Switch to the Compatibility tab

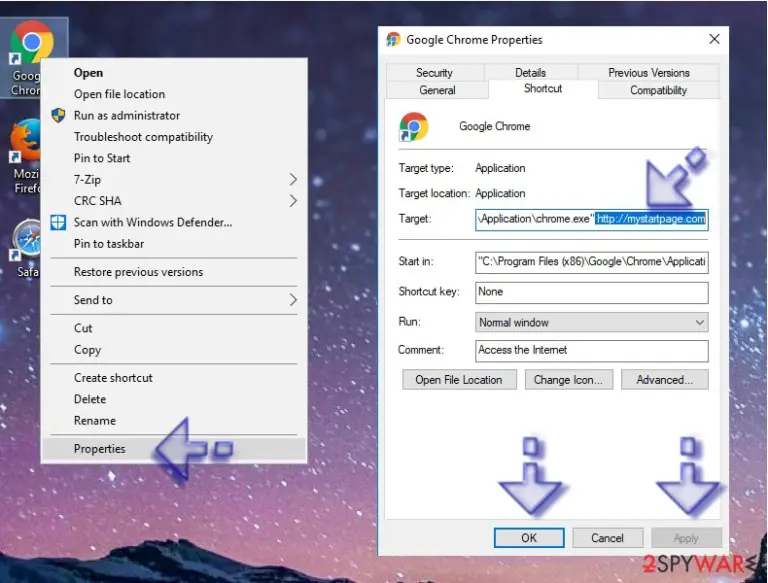coord(658,90)
